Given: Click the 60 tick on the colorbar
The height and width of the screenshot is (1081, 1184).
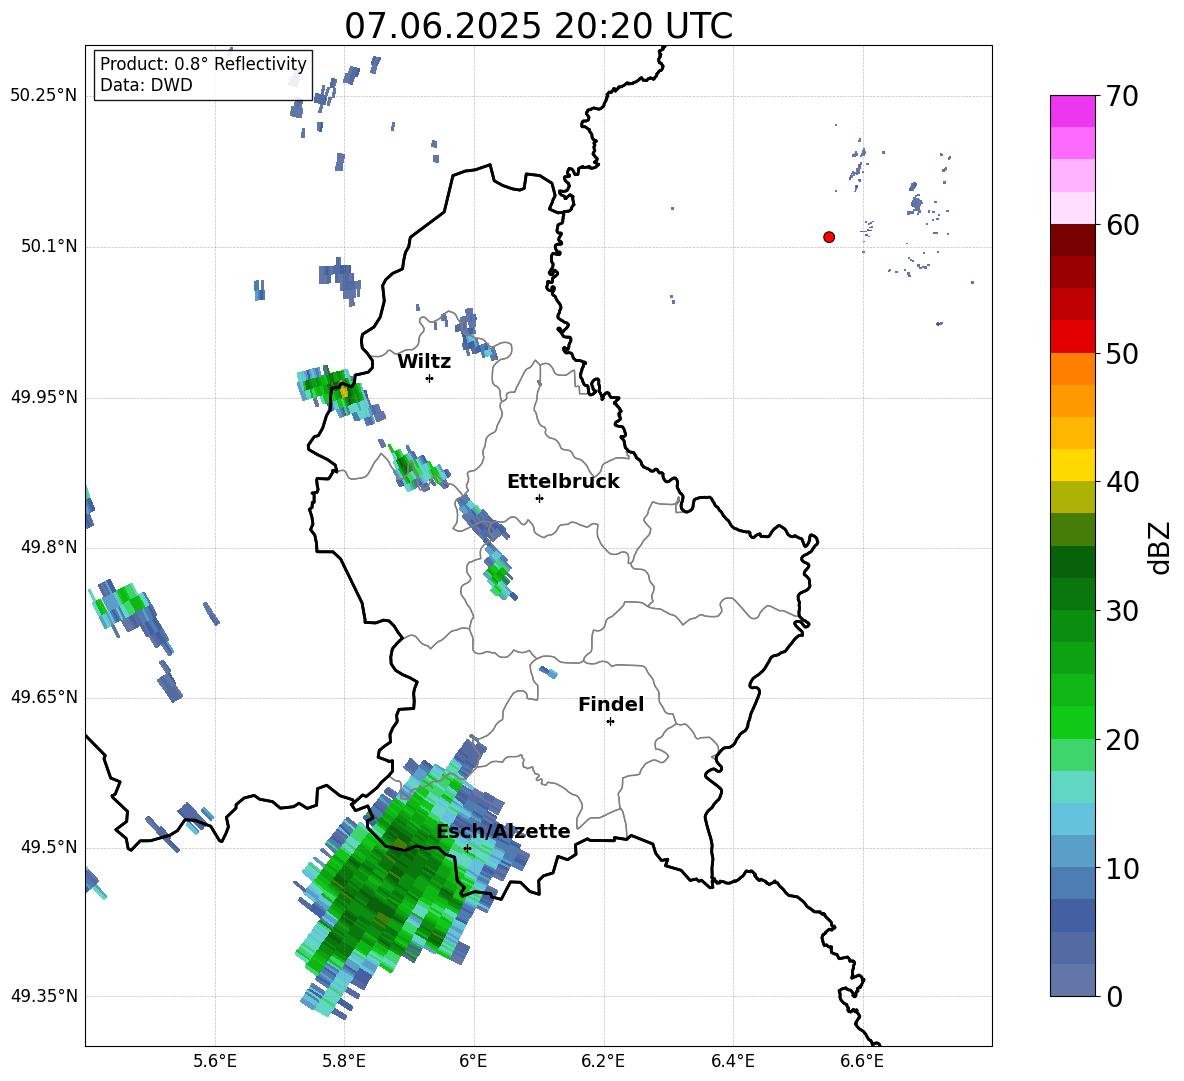Looking at the screenshot, I should [1122, 225].
